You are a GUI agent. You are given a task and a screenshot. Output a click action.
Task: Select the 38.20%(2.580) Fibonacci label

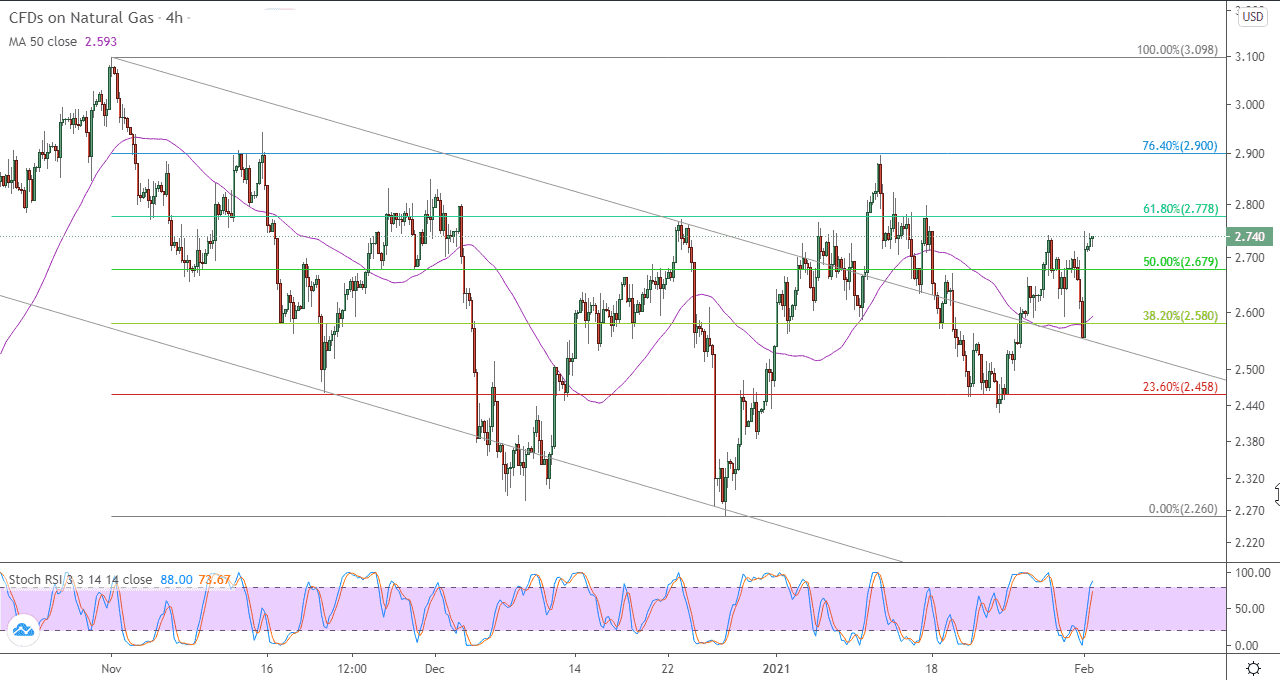pyautogui.click(x=1179, y=316)
